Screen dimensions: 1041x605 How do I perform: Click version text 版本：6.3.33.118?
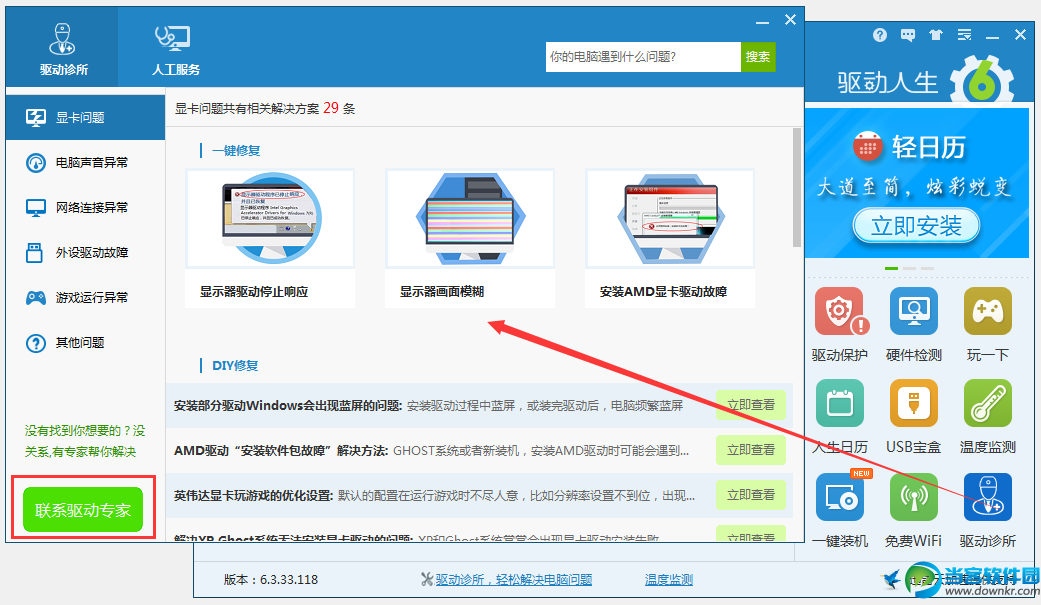271,580
